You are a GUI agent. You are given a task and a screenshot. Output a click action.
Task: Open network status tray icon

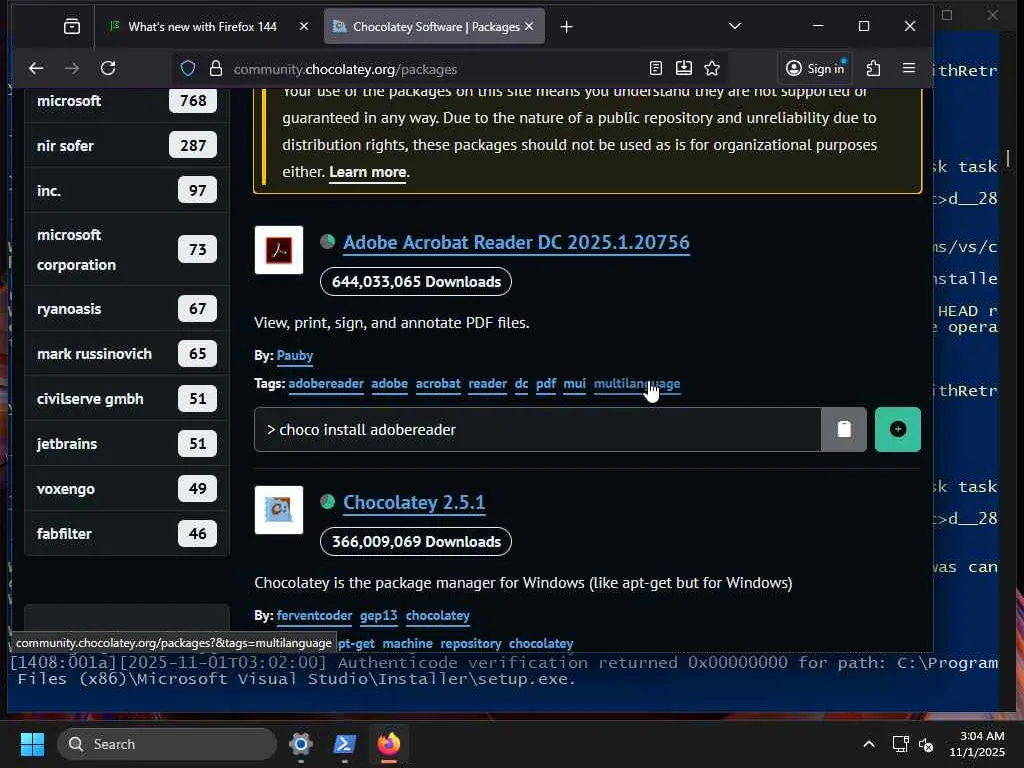tap(900, 744)
